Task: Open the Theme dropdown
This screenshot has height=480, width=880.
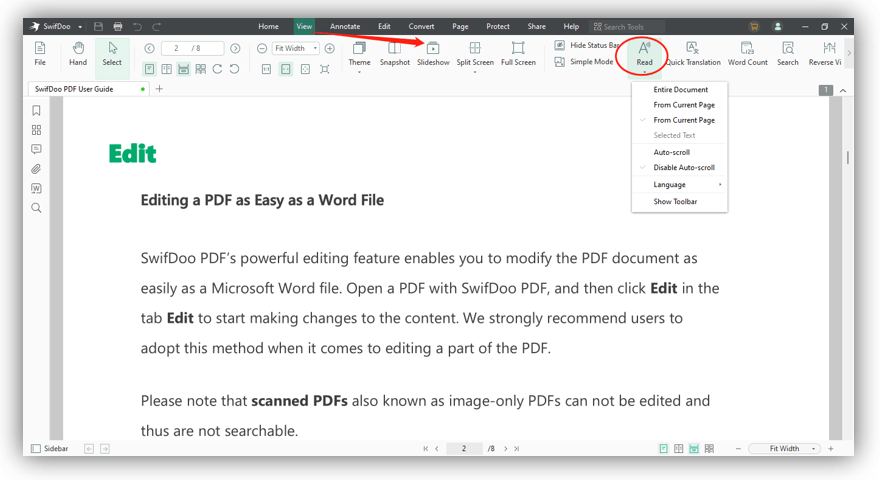Action: tap(359, 56)
